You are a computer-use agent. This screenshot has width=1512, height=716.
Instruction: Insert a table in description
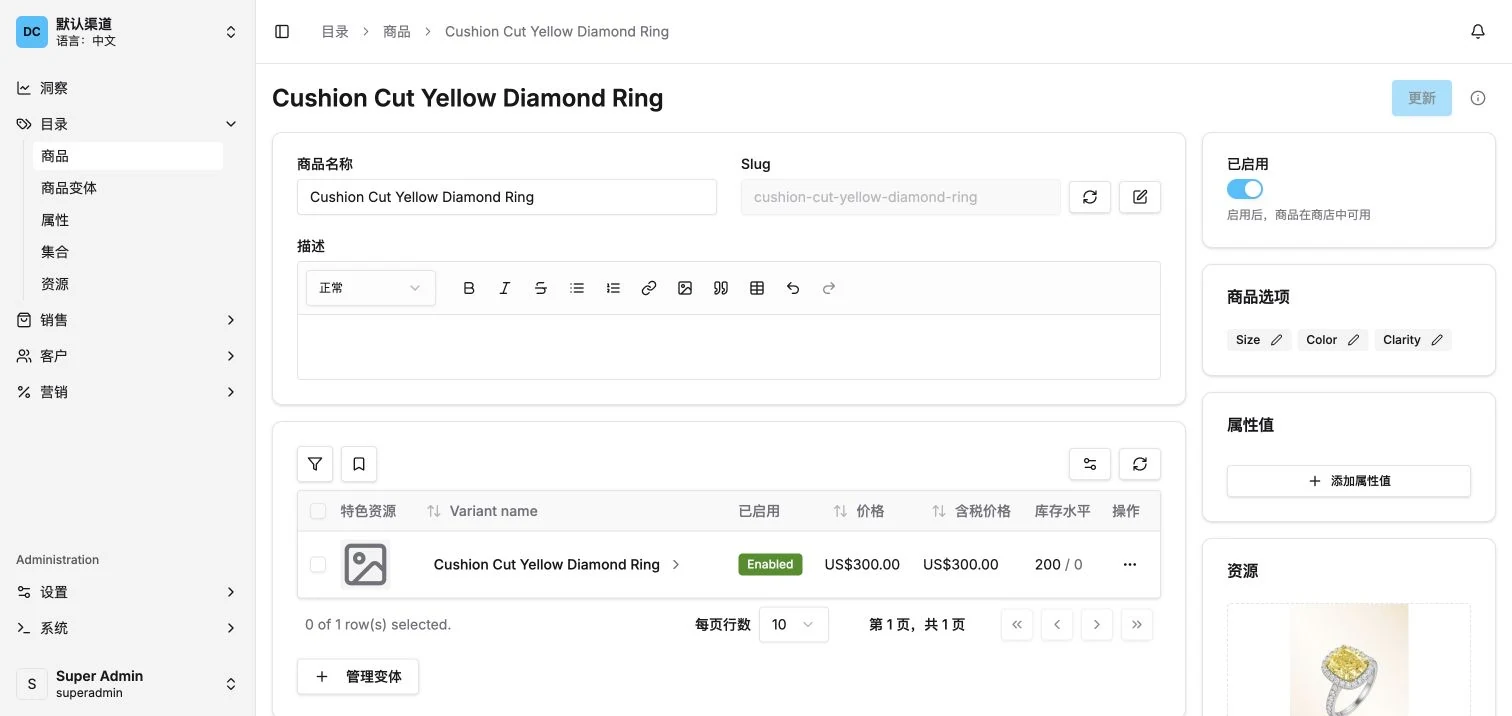point(757,288)
